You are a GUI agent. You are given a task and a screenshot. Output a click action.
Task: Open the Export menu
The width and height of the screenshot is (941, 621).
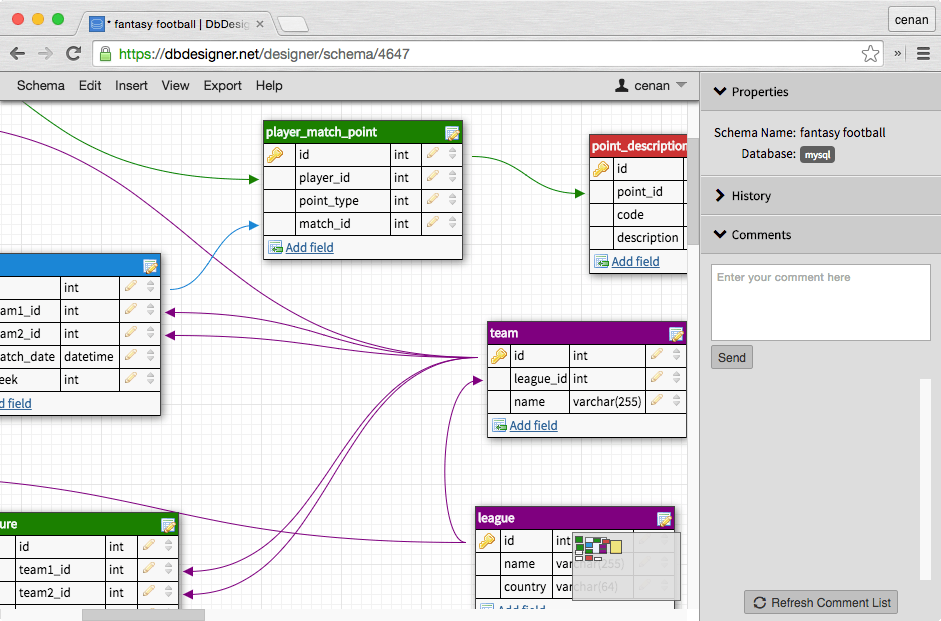pos(222,86)
